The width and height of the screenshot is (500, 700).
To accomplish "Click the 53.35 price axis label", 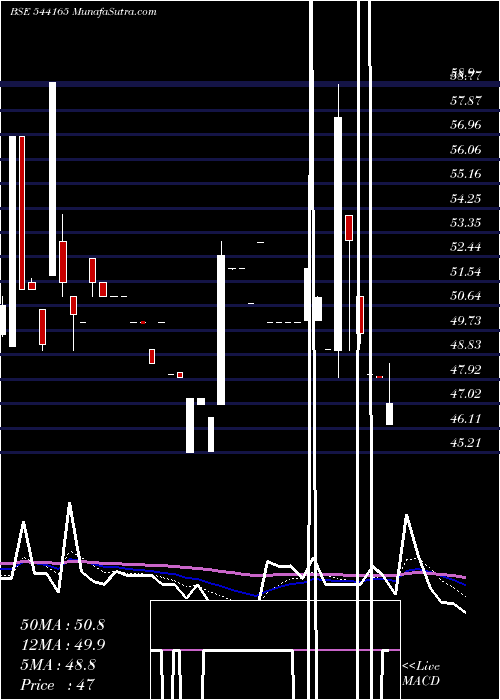I will [x=466, y=222].
